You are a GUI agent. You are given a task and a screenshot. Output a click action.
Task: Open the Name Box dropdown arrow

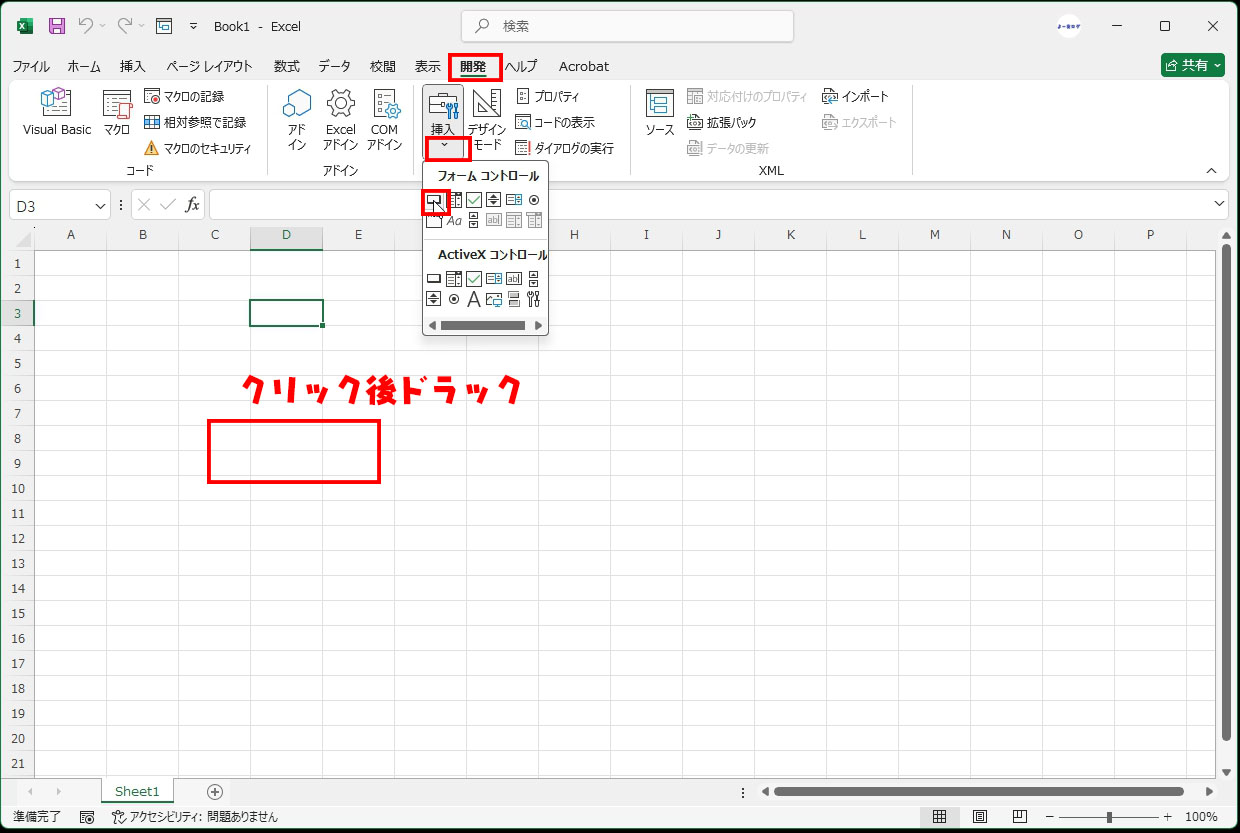point(100,205)
